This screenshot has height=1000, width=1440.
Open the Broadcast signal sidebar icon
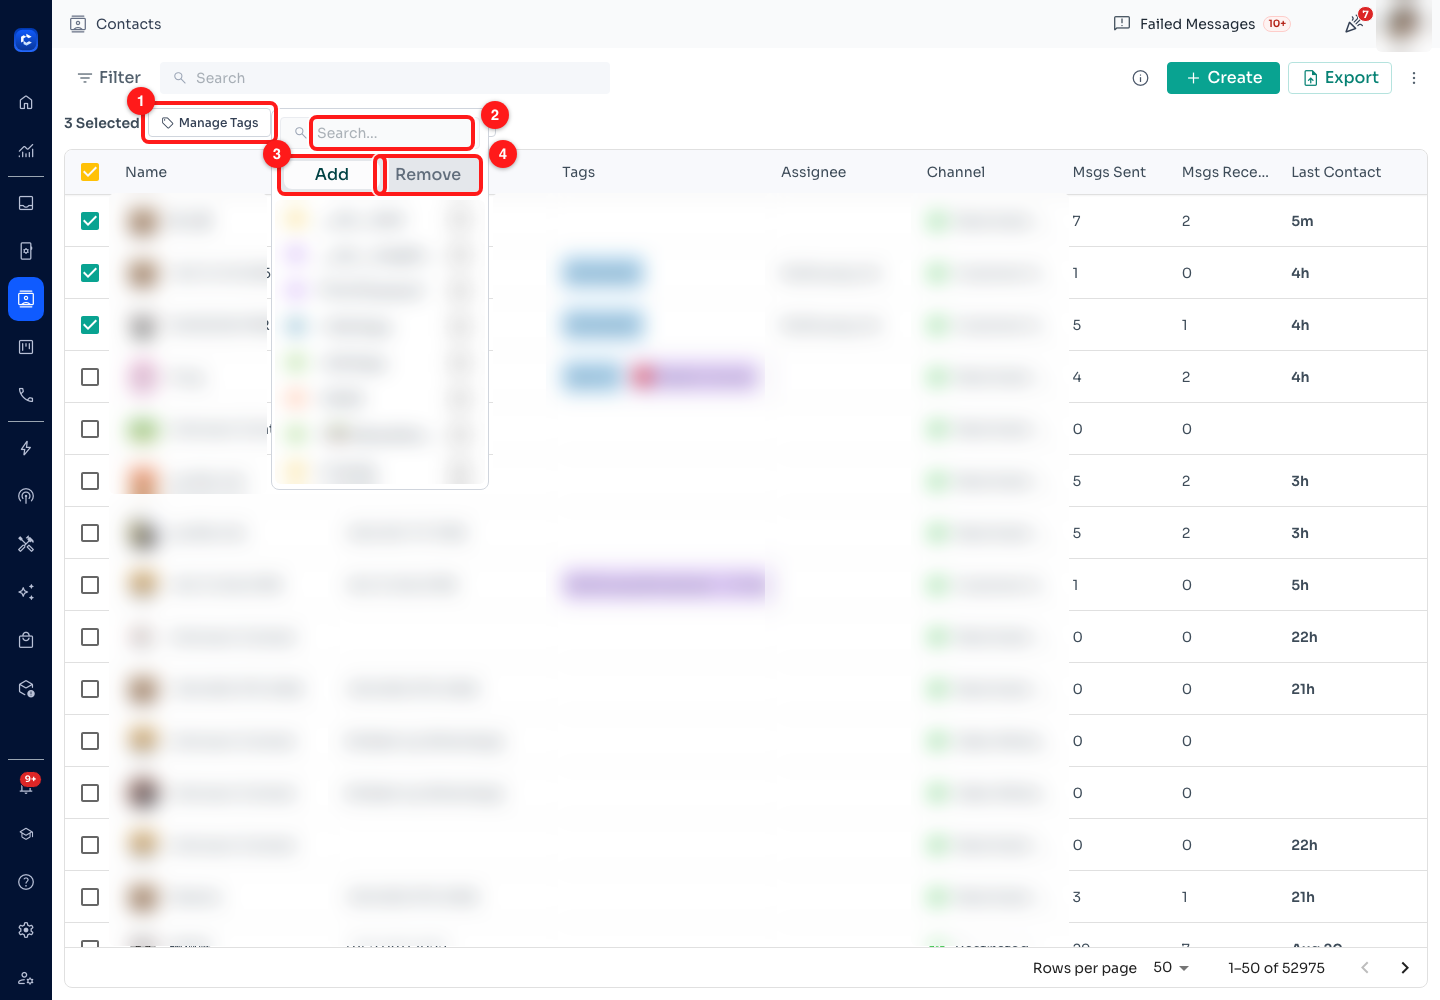pos(26,496)
